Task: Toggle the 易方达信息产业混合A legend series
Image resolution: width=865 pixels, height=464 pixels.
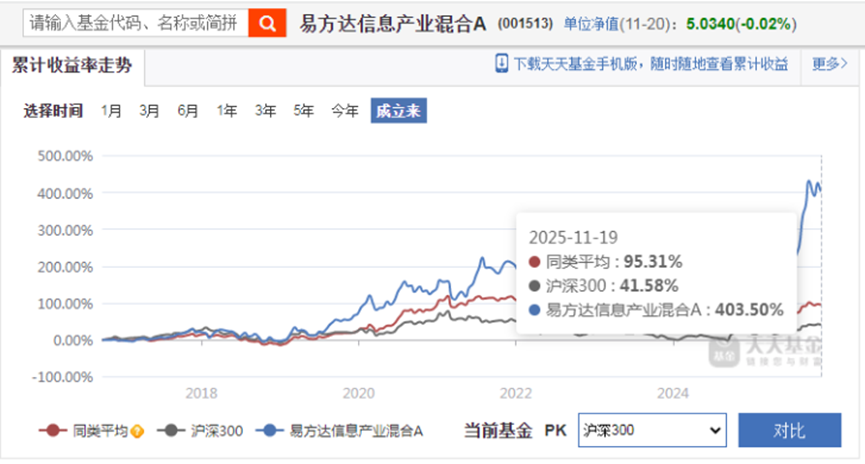Action: [x=339, y=431]
